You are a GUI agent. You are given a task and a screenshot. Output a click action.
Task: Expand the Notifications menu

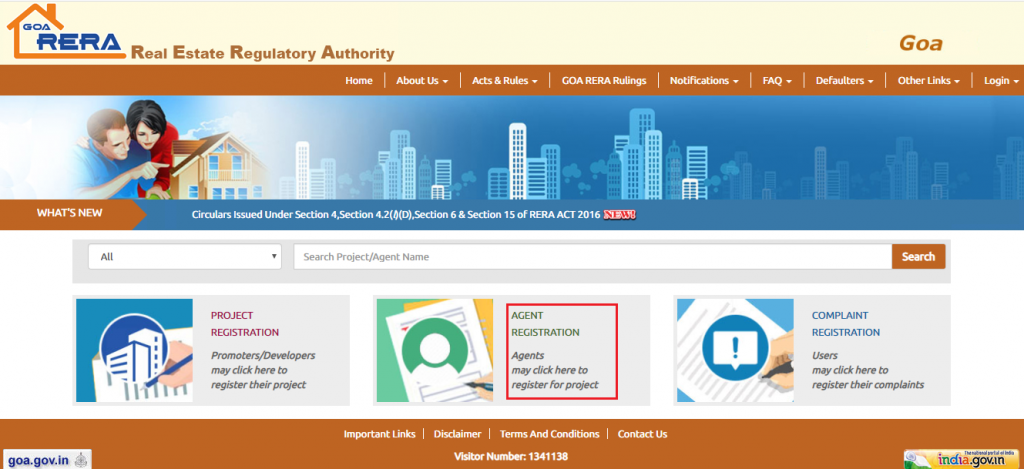(x=704, y=80)
